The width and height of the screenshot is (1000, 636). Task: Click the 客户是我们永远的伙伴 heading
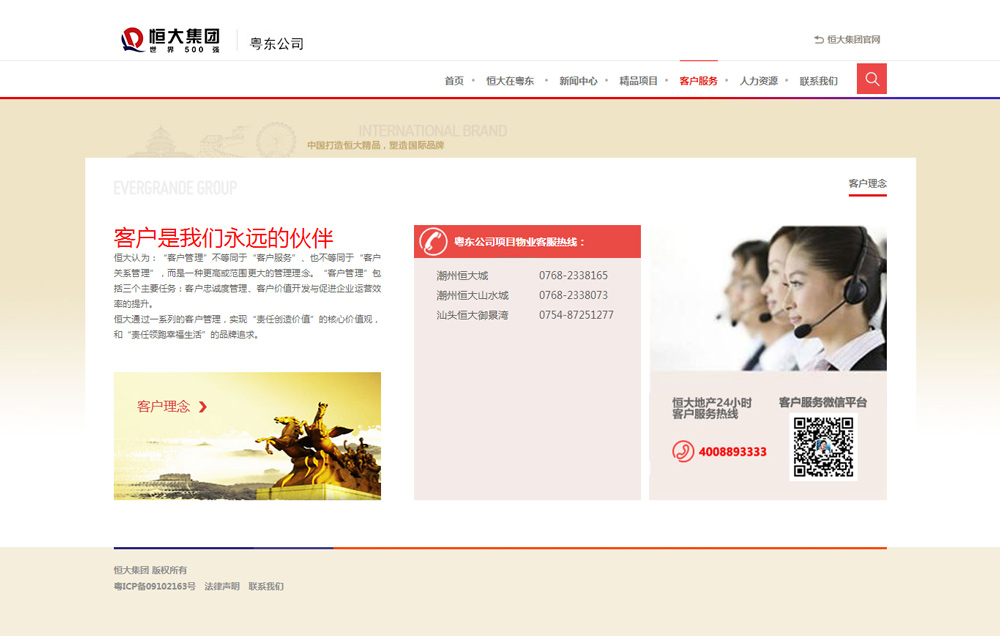click(x=223, y=238)
